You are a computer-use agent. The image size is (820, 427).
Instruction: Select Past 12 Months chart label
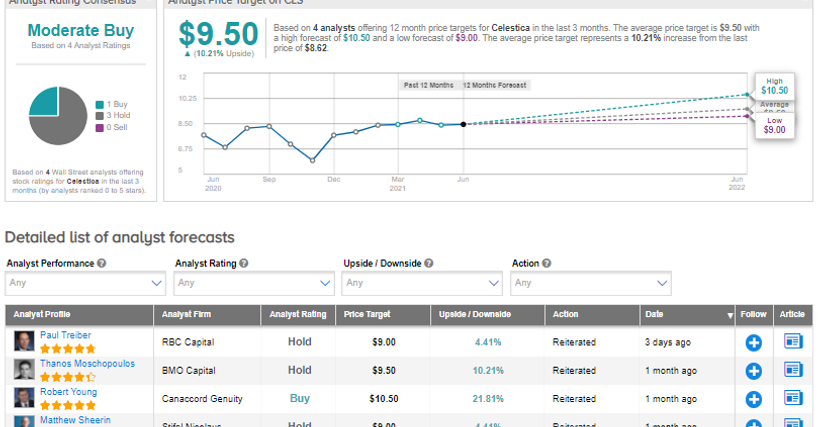428,85
